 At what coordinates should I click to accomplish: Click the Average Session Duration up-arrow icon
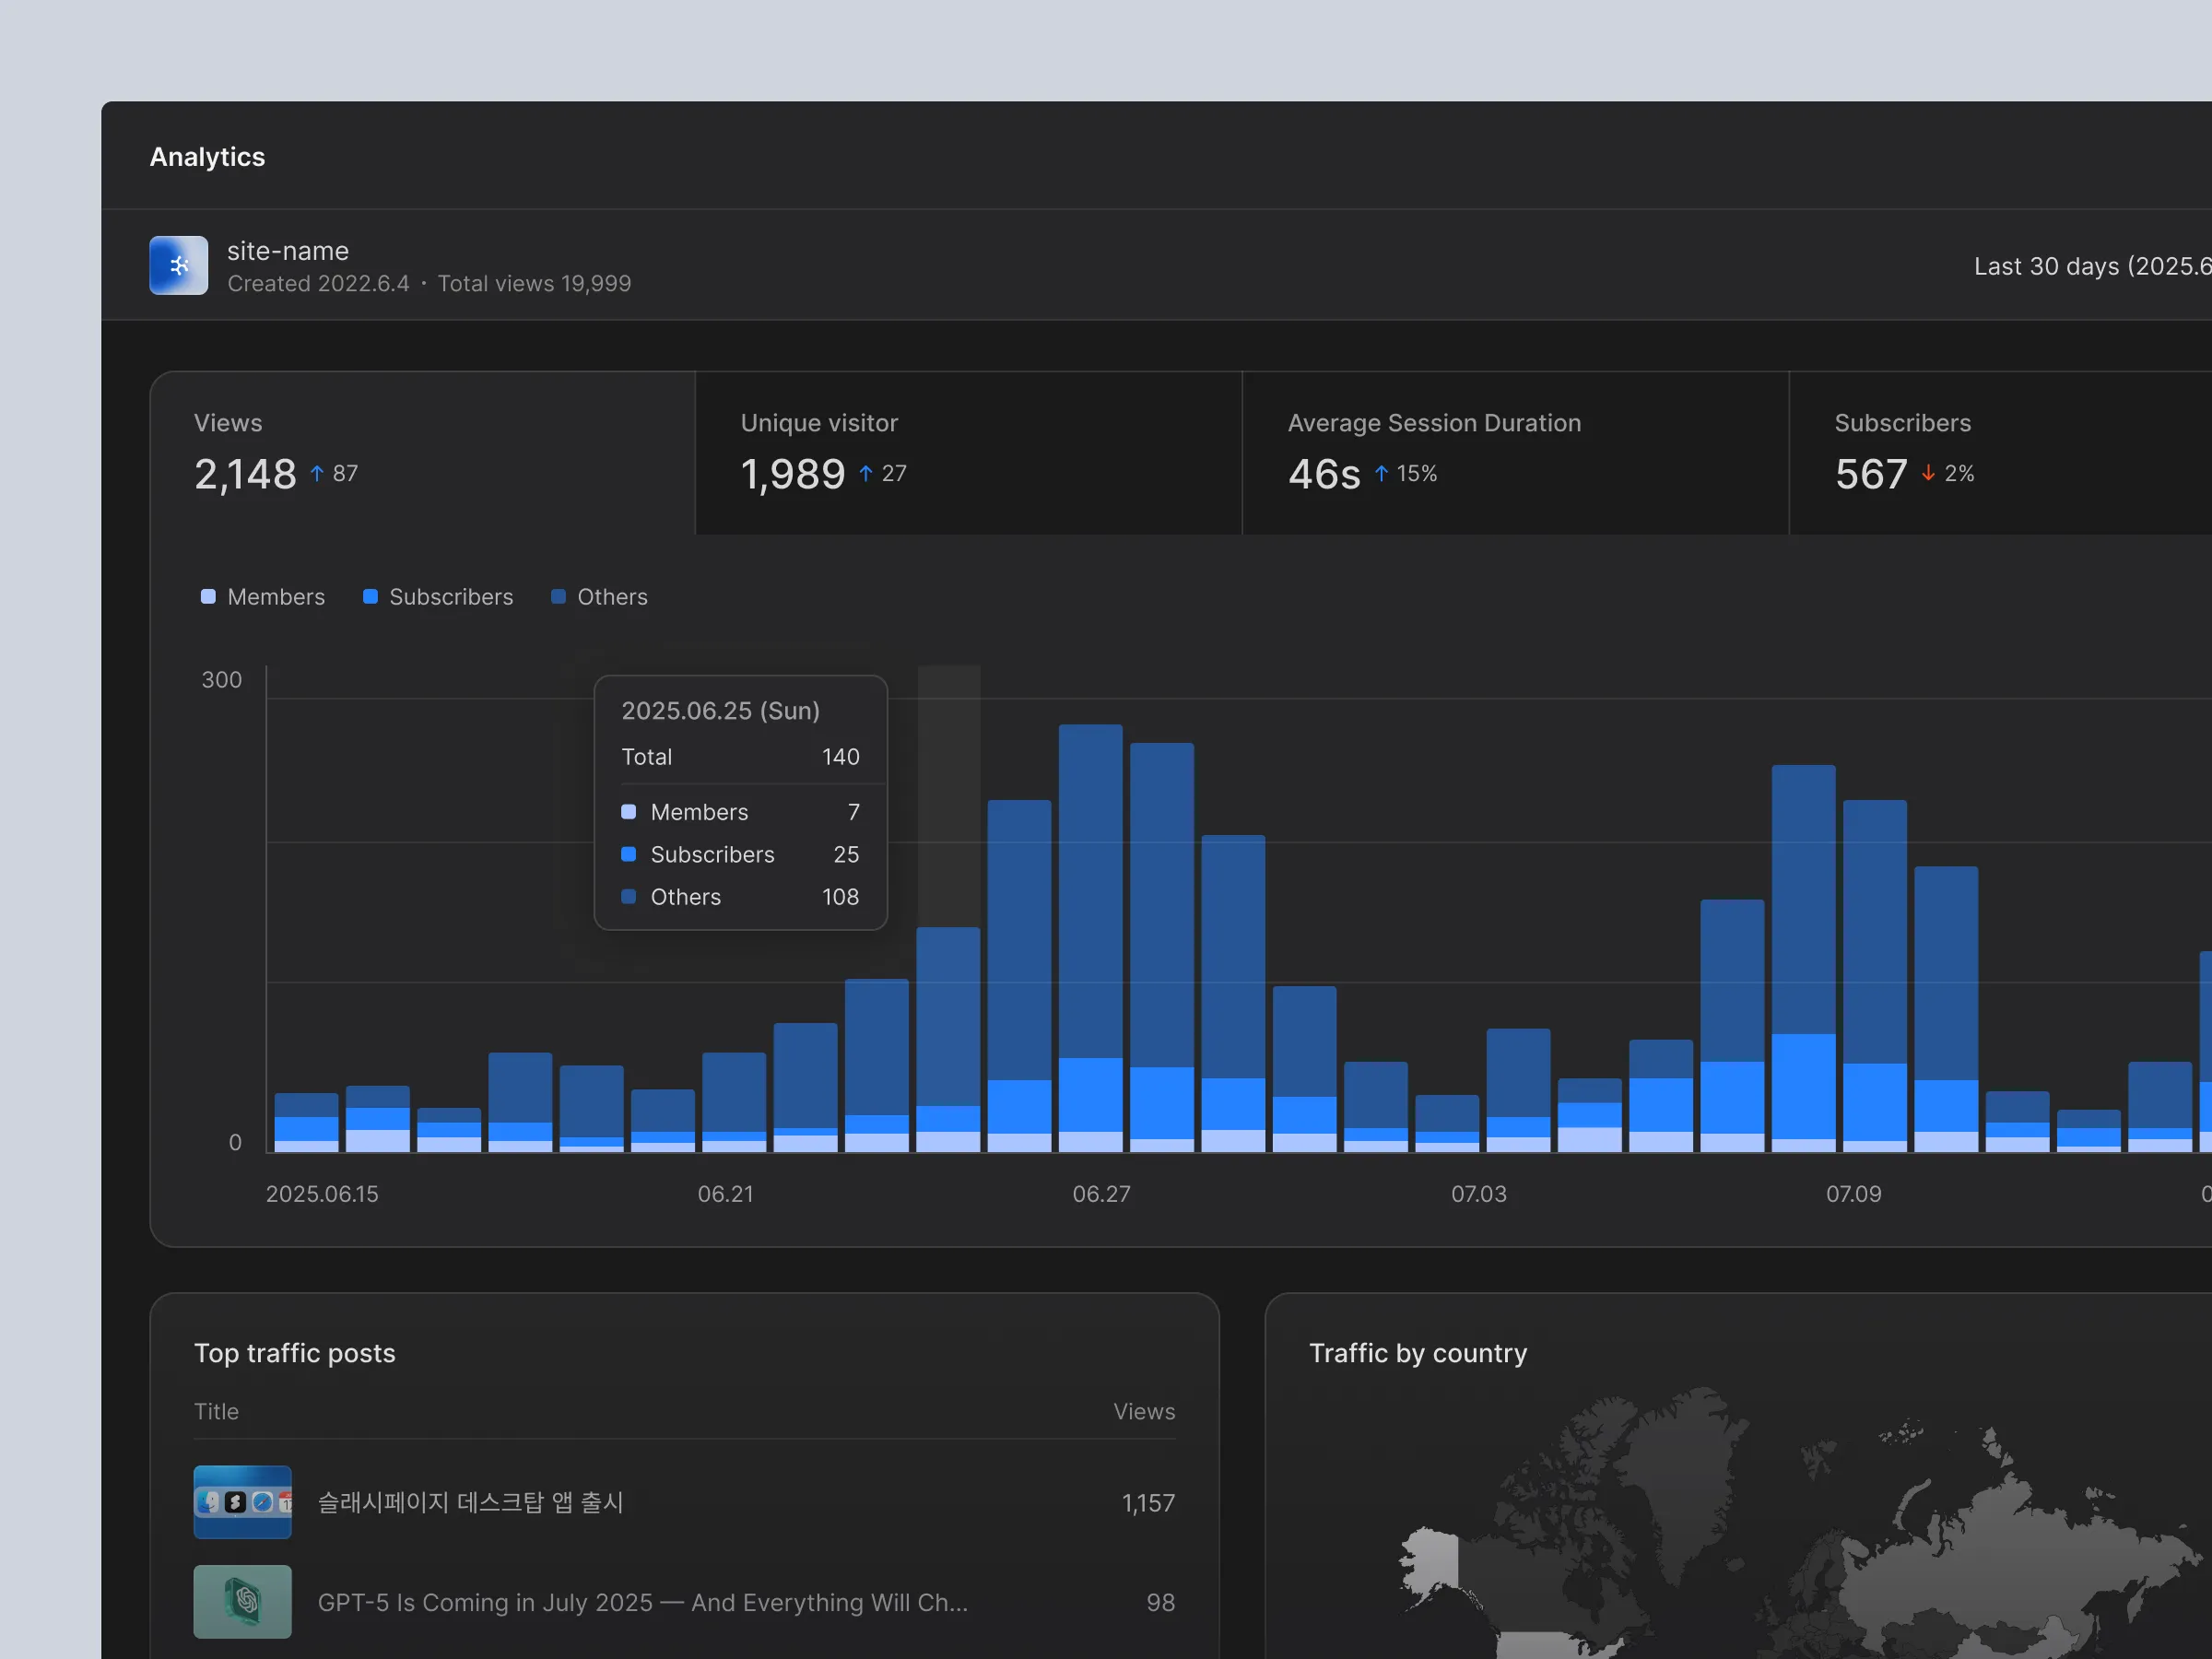(x=1381, y=473)
